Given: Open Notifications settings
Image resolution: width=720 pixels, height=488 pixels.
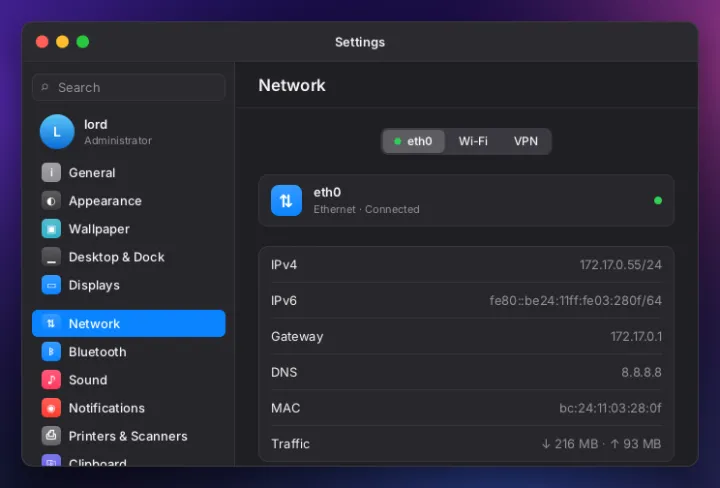Looking at the screenshot, I should coord(129,408).
